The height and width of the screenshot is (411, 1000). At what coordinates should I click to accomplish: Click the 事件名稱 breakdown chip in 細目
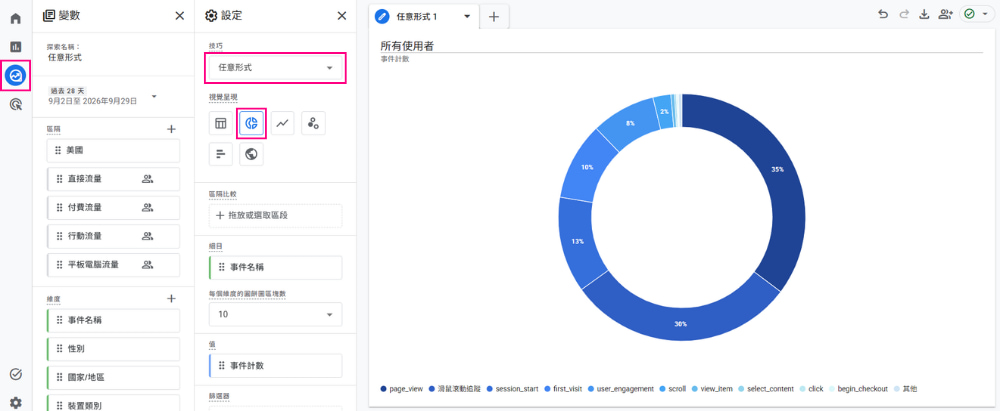[276, 267]
